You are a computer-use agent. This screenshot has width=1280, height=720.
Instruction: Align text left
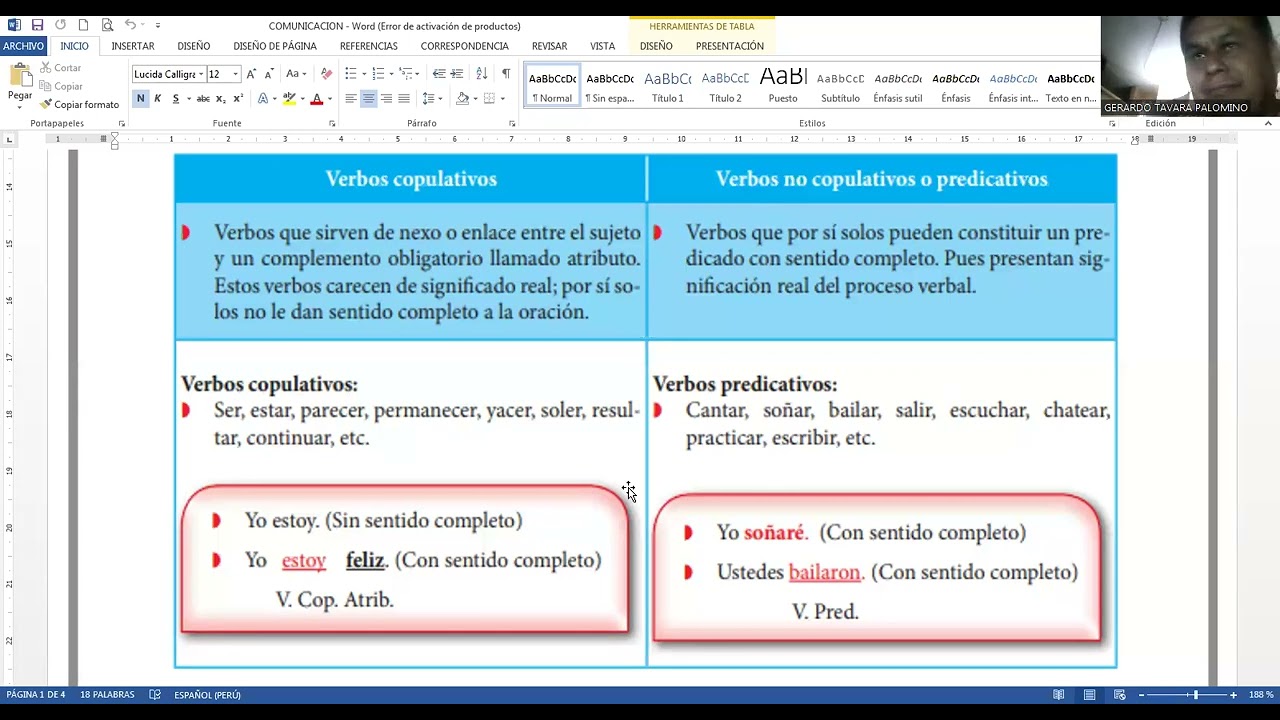click(351, 99)
